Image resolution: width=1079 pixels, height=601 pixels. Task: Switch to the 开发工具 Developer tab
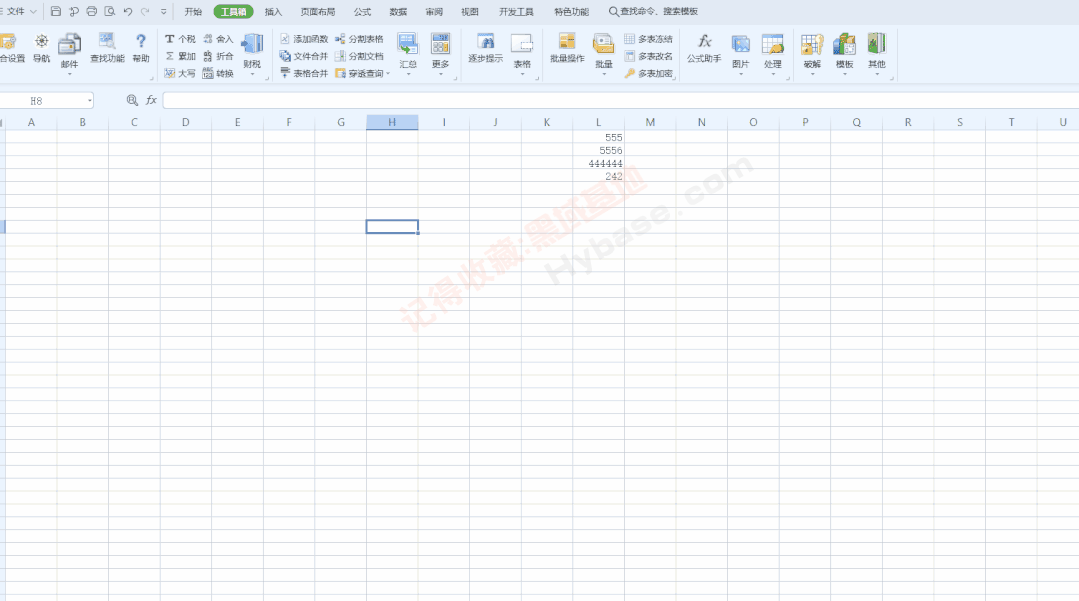tap(516, 12)
